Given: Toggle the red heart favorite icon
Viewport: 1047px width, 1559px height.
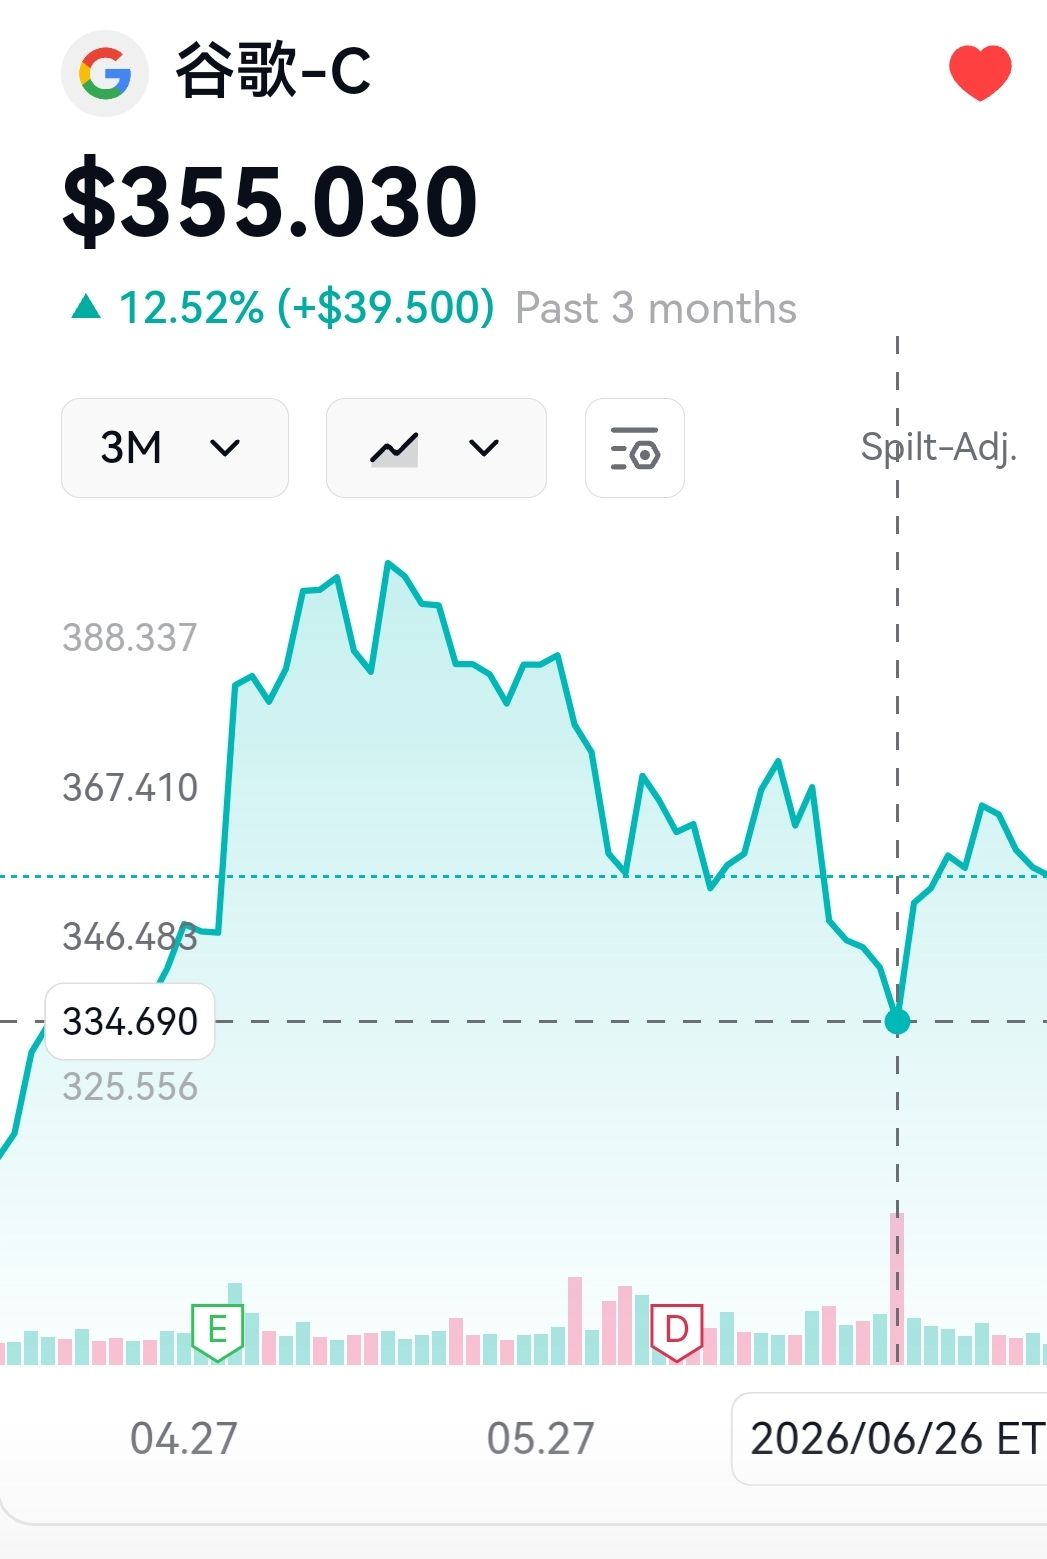Looking at the screenshot, I should (980, 73).
